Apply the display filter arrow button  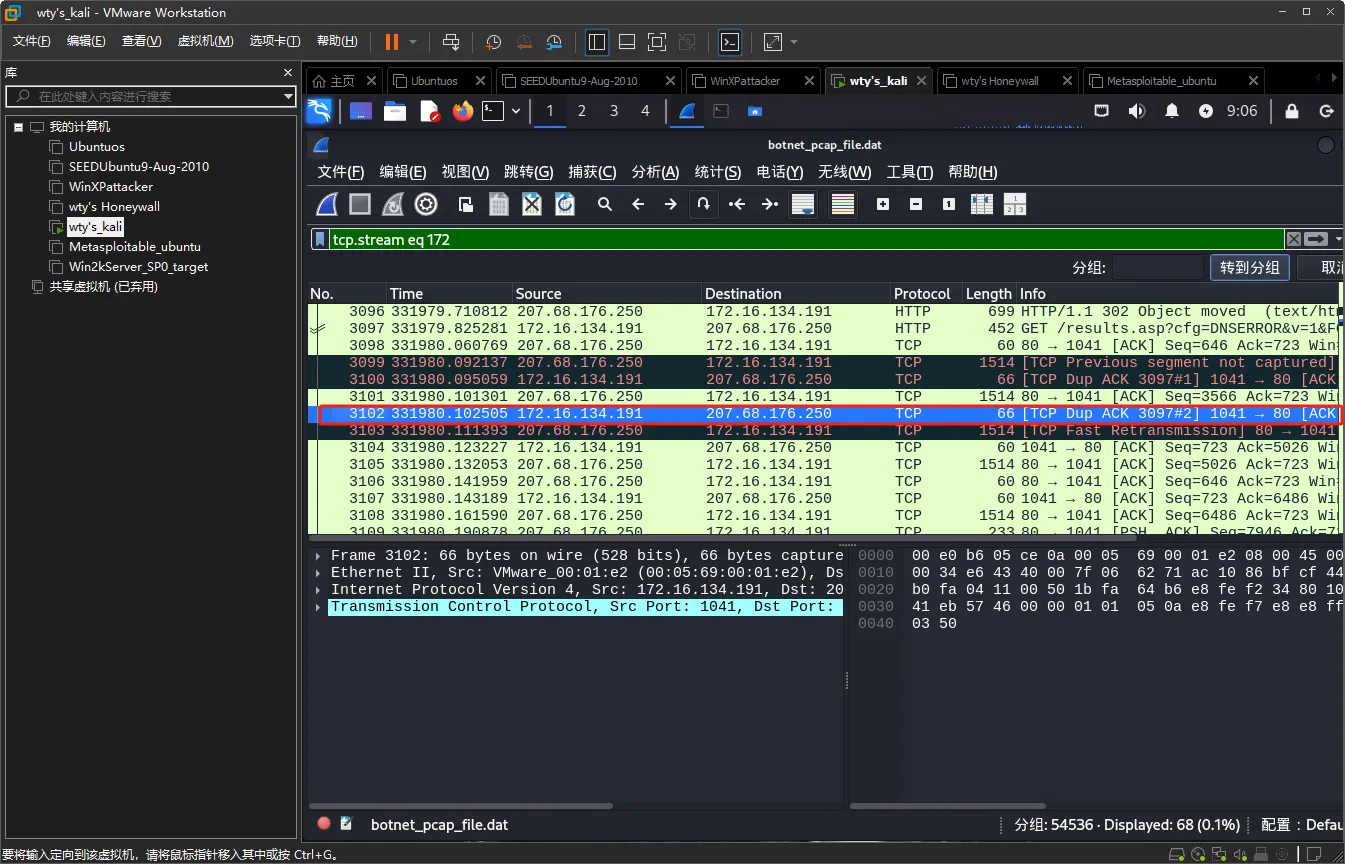[1316, 239]
